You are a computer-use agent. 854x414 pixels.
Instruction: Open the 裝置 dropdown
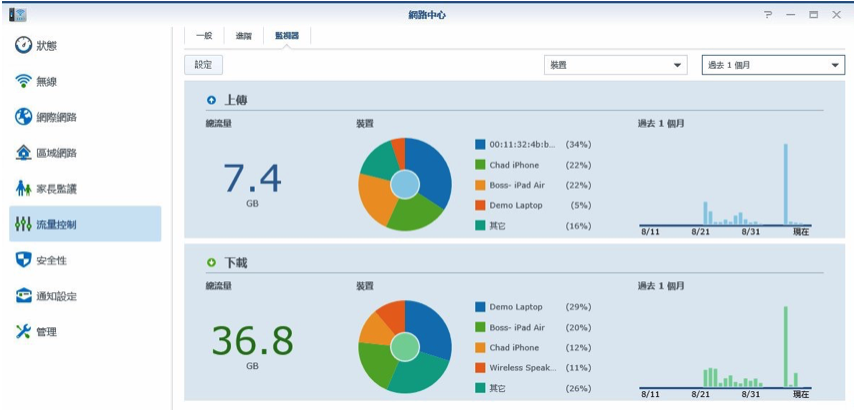(x=615, y=65)
